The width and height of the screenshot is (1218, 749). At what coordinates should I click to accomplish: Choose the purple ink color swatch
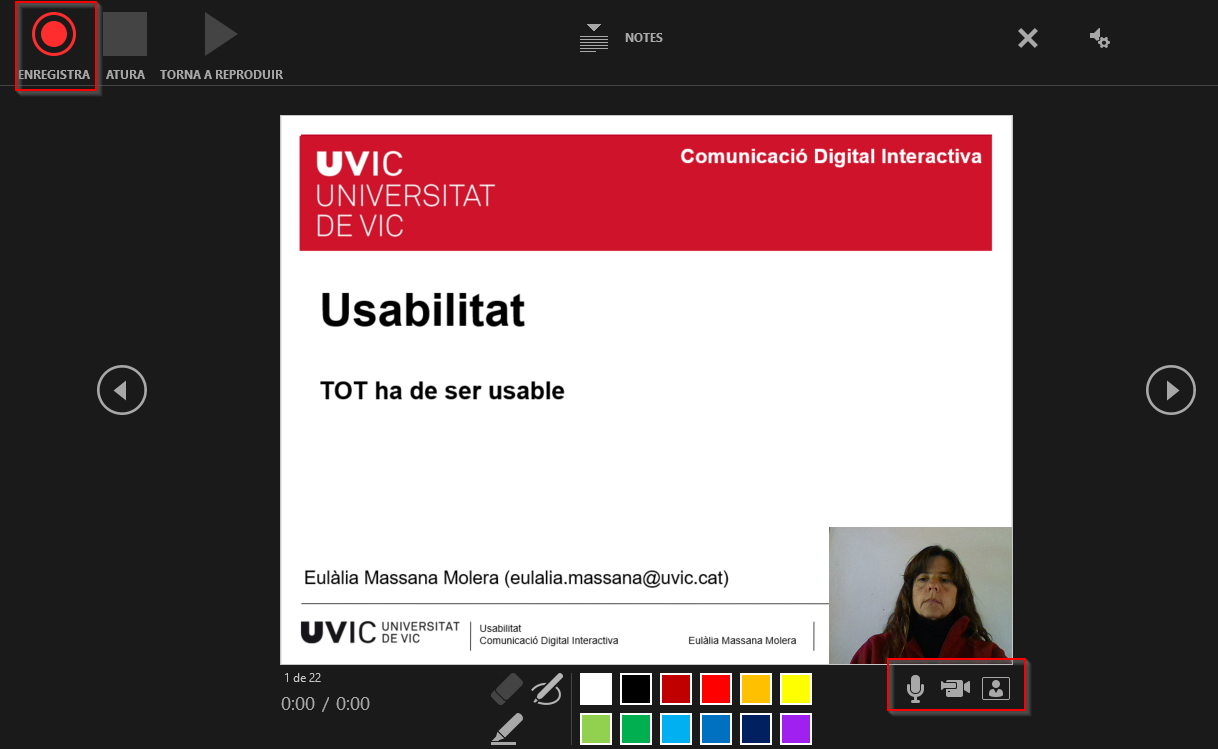click(x=796, y=729)
